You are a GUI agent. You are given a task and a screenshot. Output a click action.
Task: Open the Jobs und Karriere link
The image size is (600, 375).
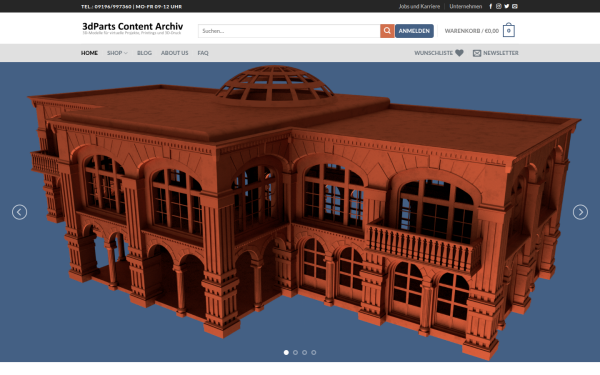(x=419, y=6)
